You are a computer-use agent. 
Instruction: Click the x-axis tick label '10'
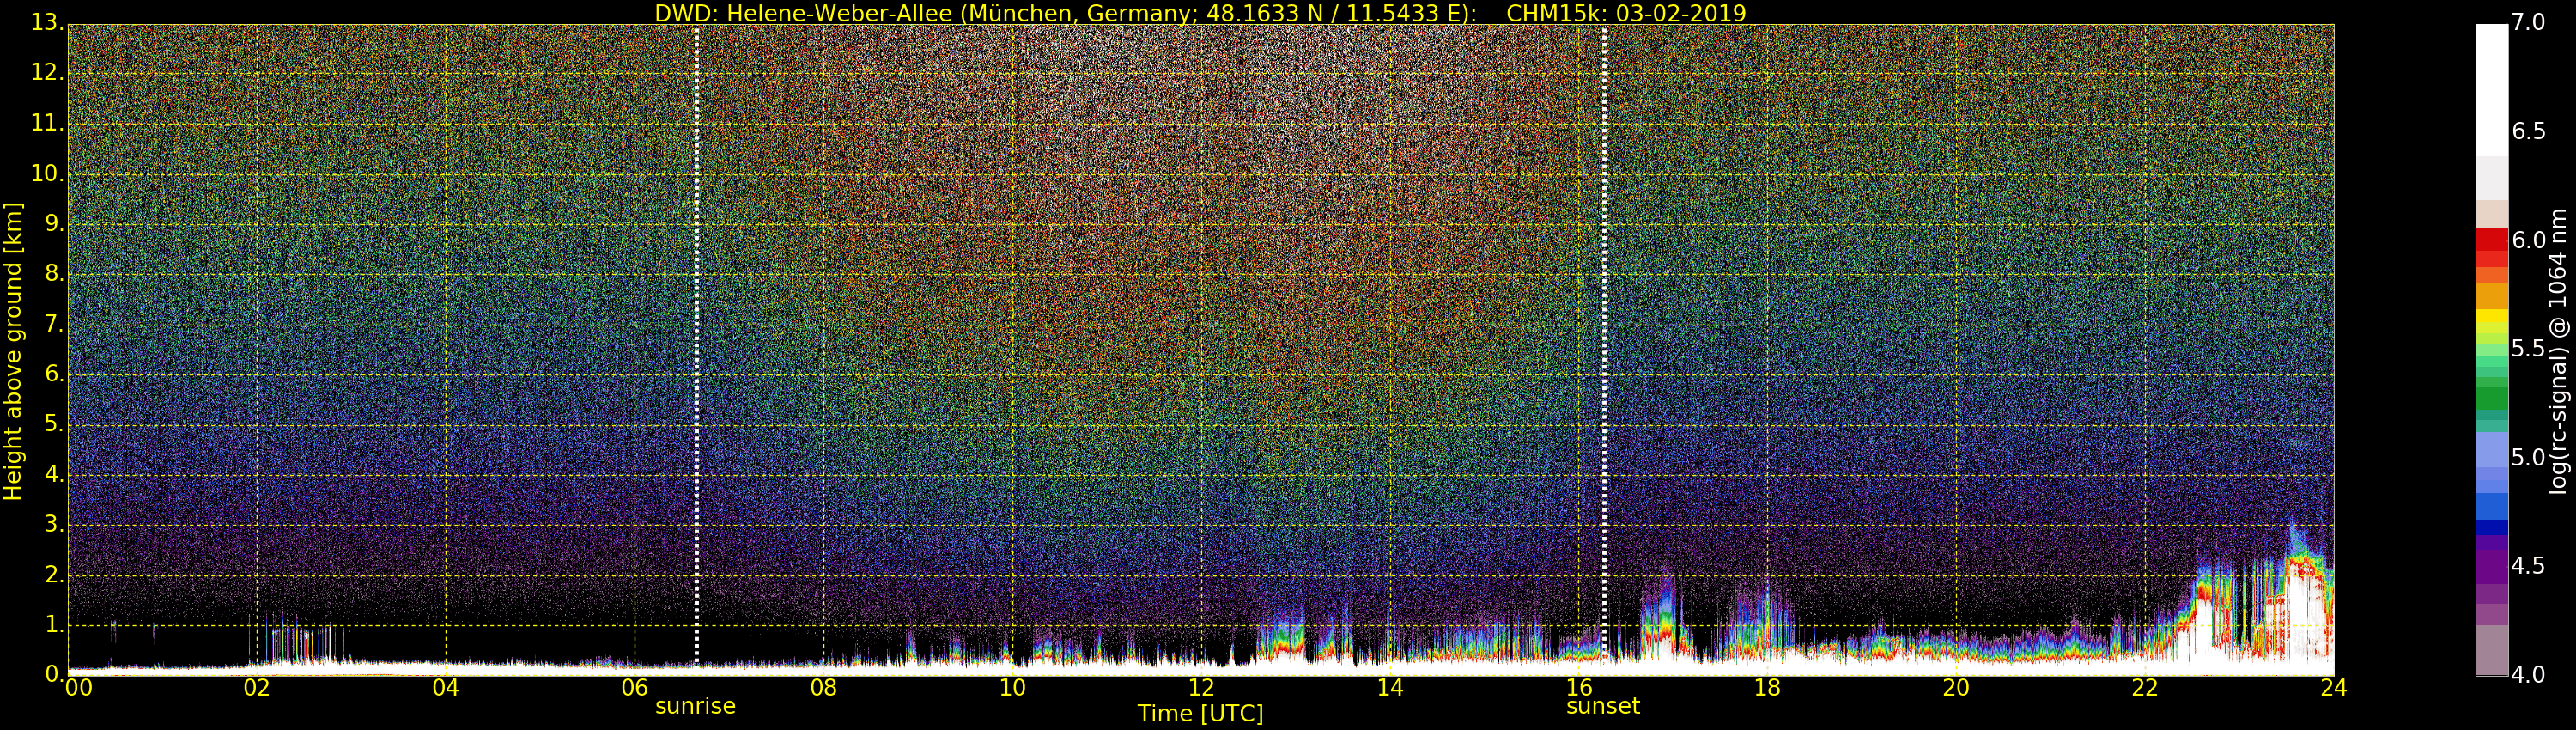click(x=1012, y=687)
